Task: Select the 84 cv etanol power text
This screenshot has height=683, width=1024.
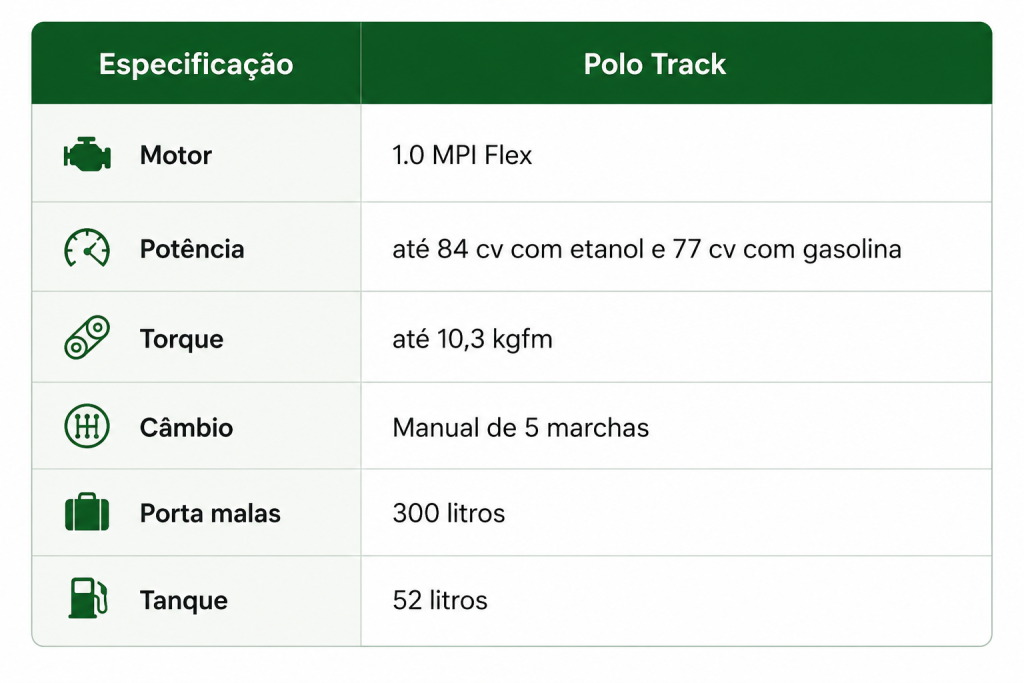Action: pos(518,249)
